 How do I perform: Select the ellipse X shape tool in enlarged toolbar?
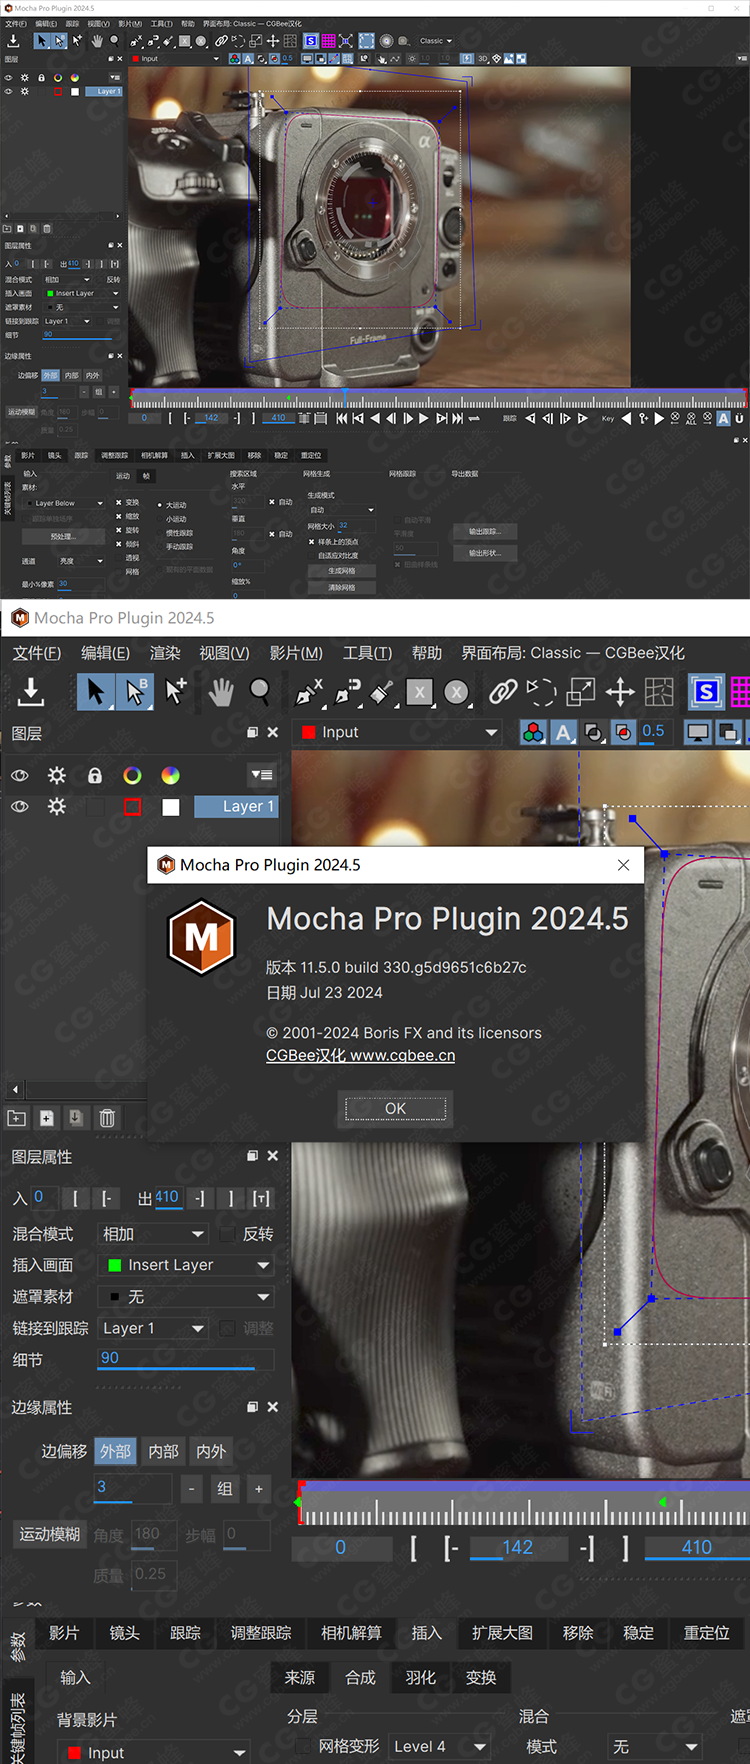coord(457,692)
